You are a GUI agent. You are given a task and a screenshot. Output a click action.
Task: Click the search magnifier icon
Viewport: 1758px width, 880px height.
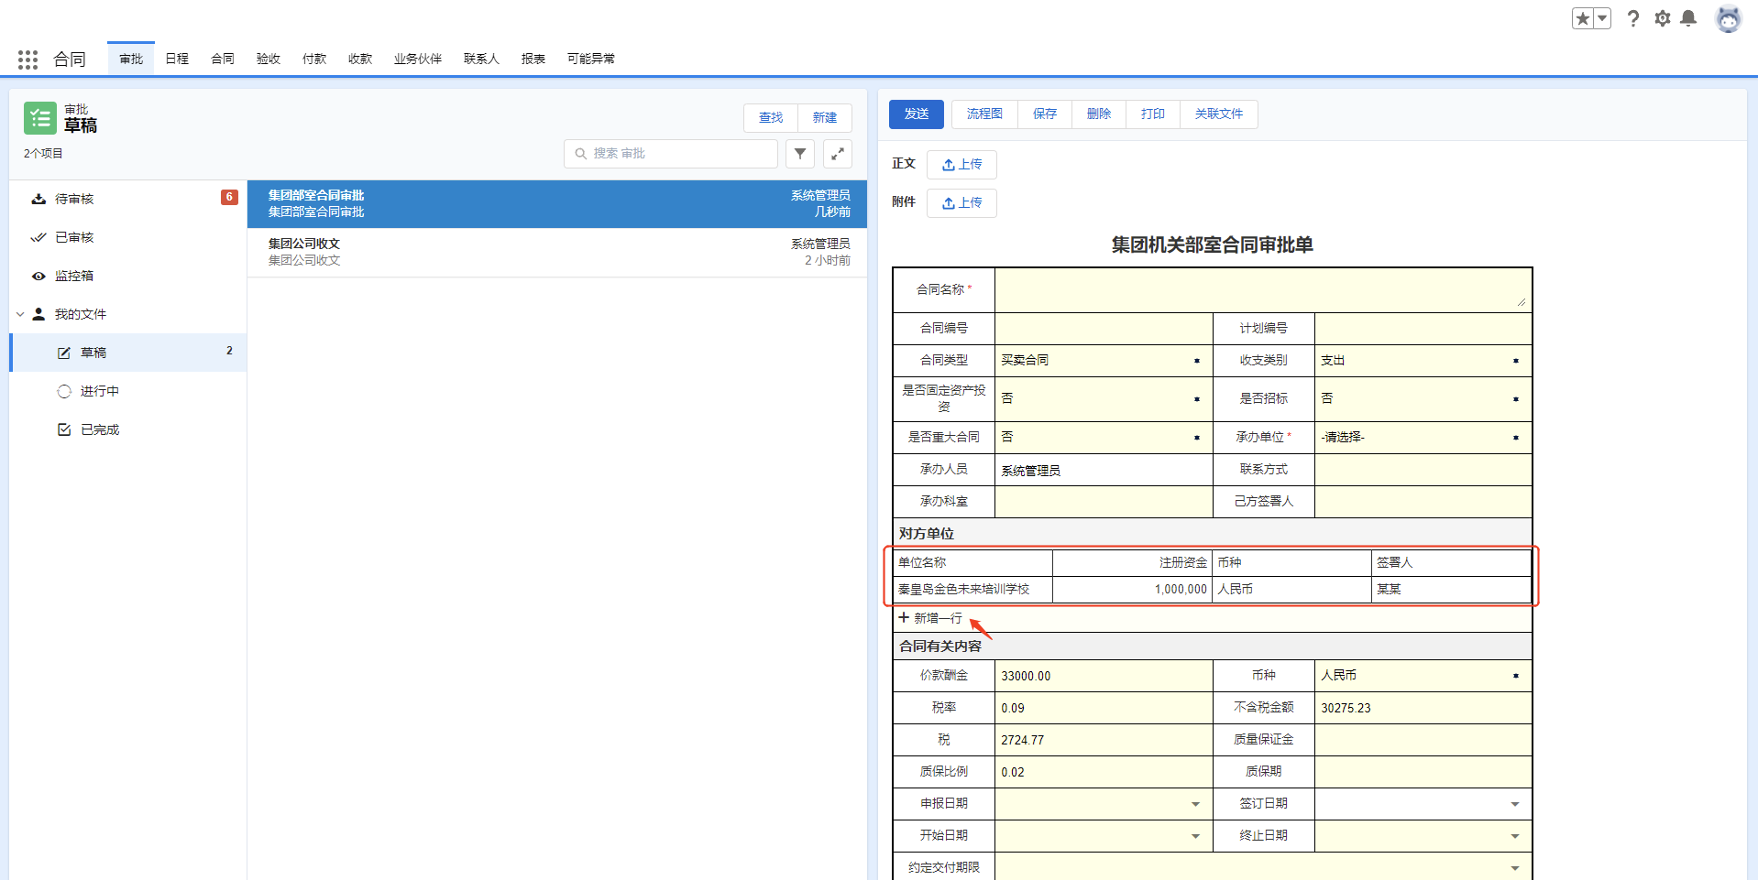[x=581, y=154]
